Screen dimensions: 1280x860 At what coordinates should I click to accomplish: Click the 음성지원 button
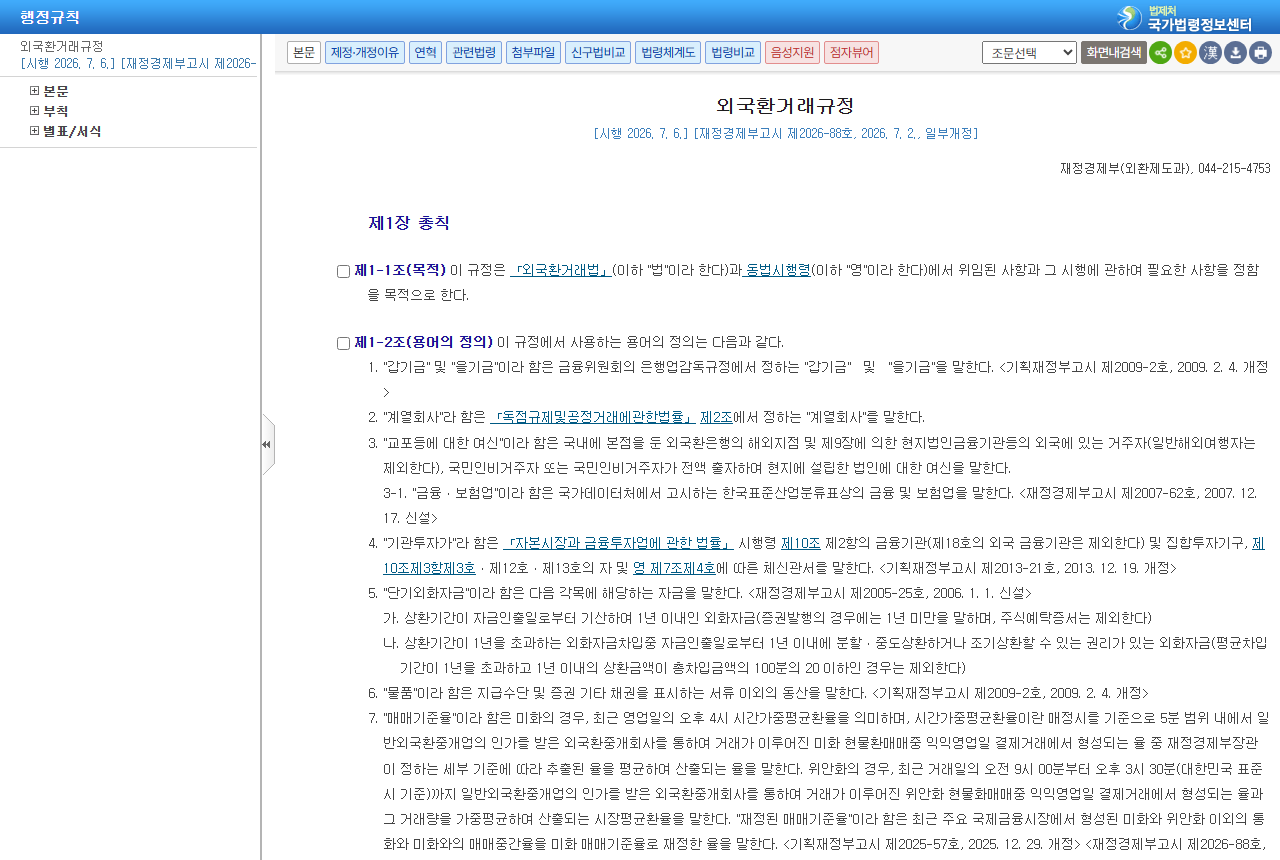tap(793, 52)
